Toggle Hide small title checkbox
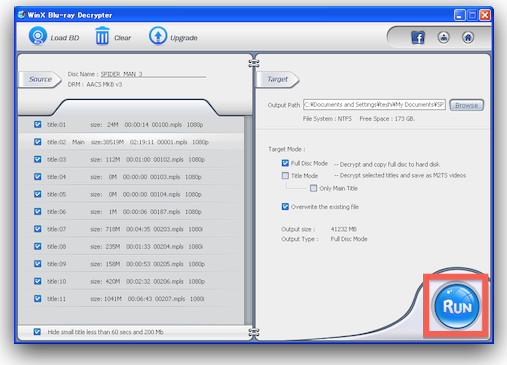This screenshot has width=507, height=365. point(37,332)
